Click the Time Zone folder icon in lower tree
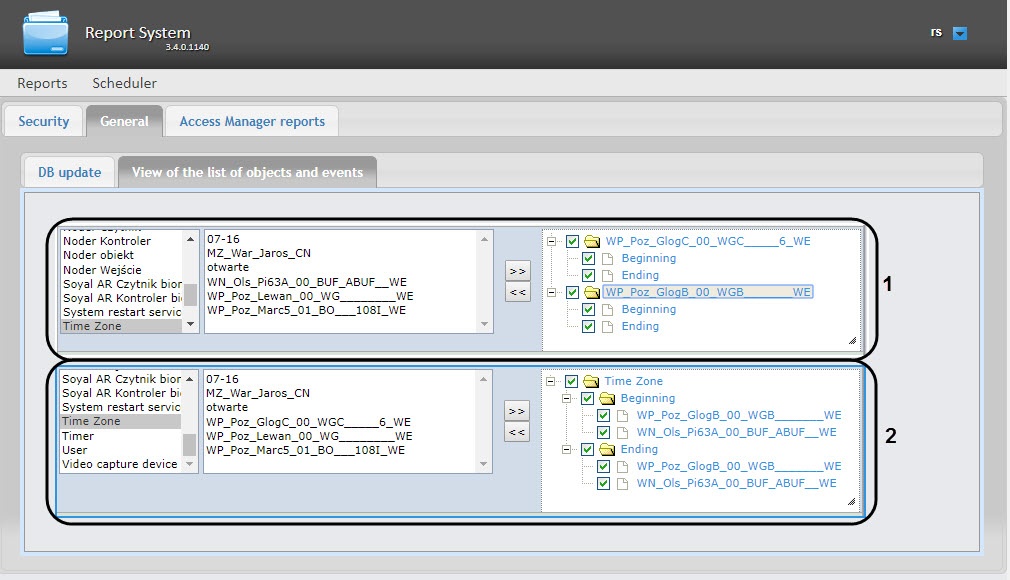Screen dimensions: 1010x580 coord(591,381)
